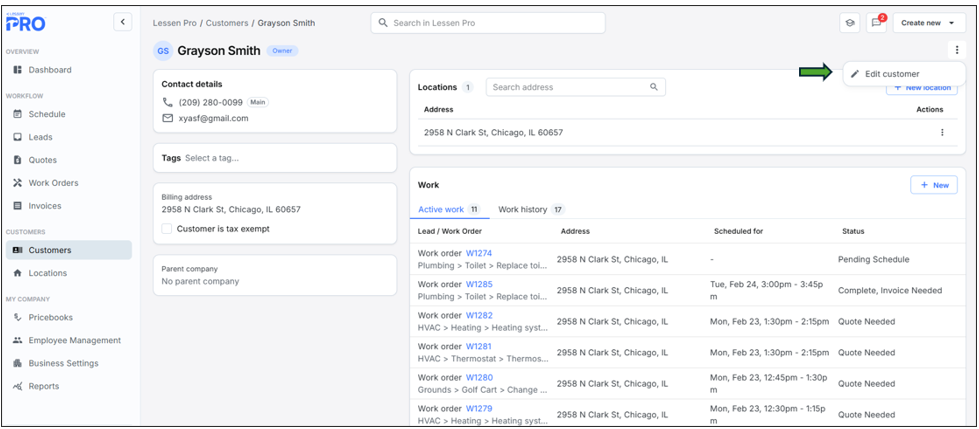Open the customer page three-dot options menu
This screenshot has height=429, width=979.
(957, 50)
